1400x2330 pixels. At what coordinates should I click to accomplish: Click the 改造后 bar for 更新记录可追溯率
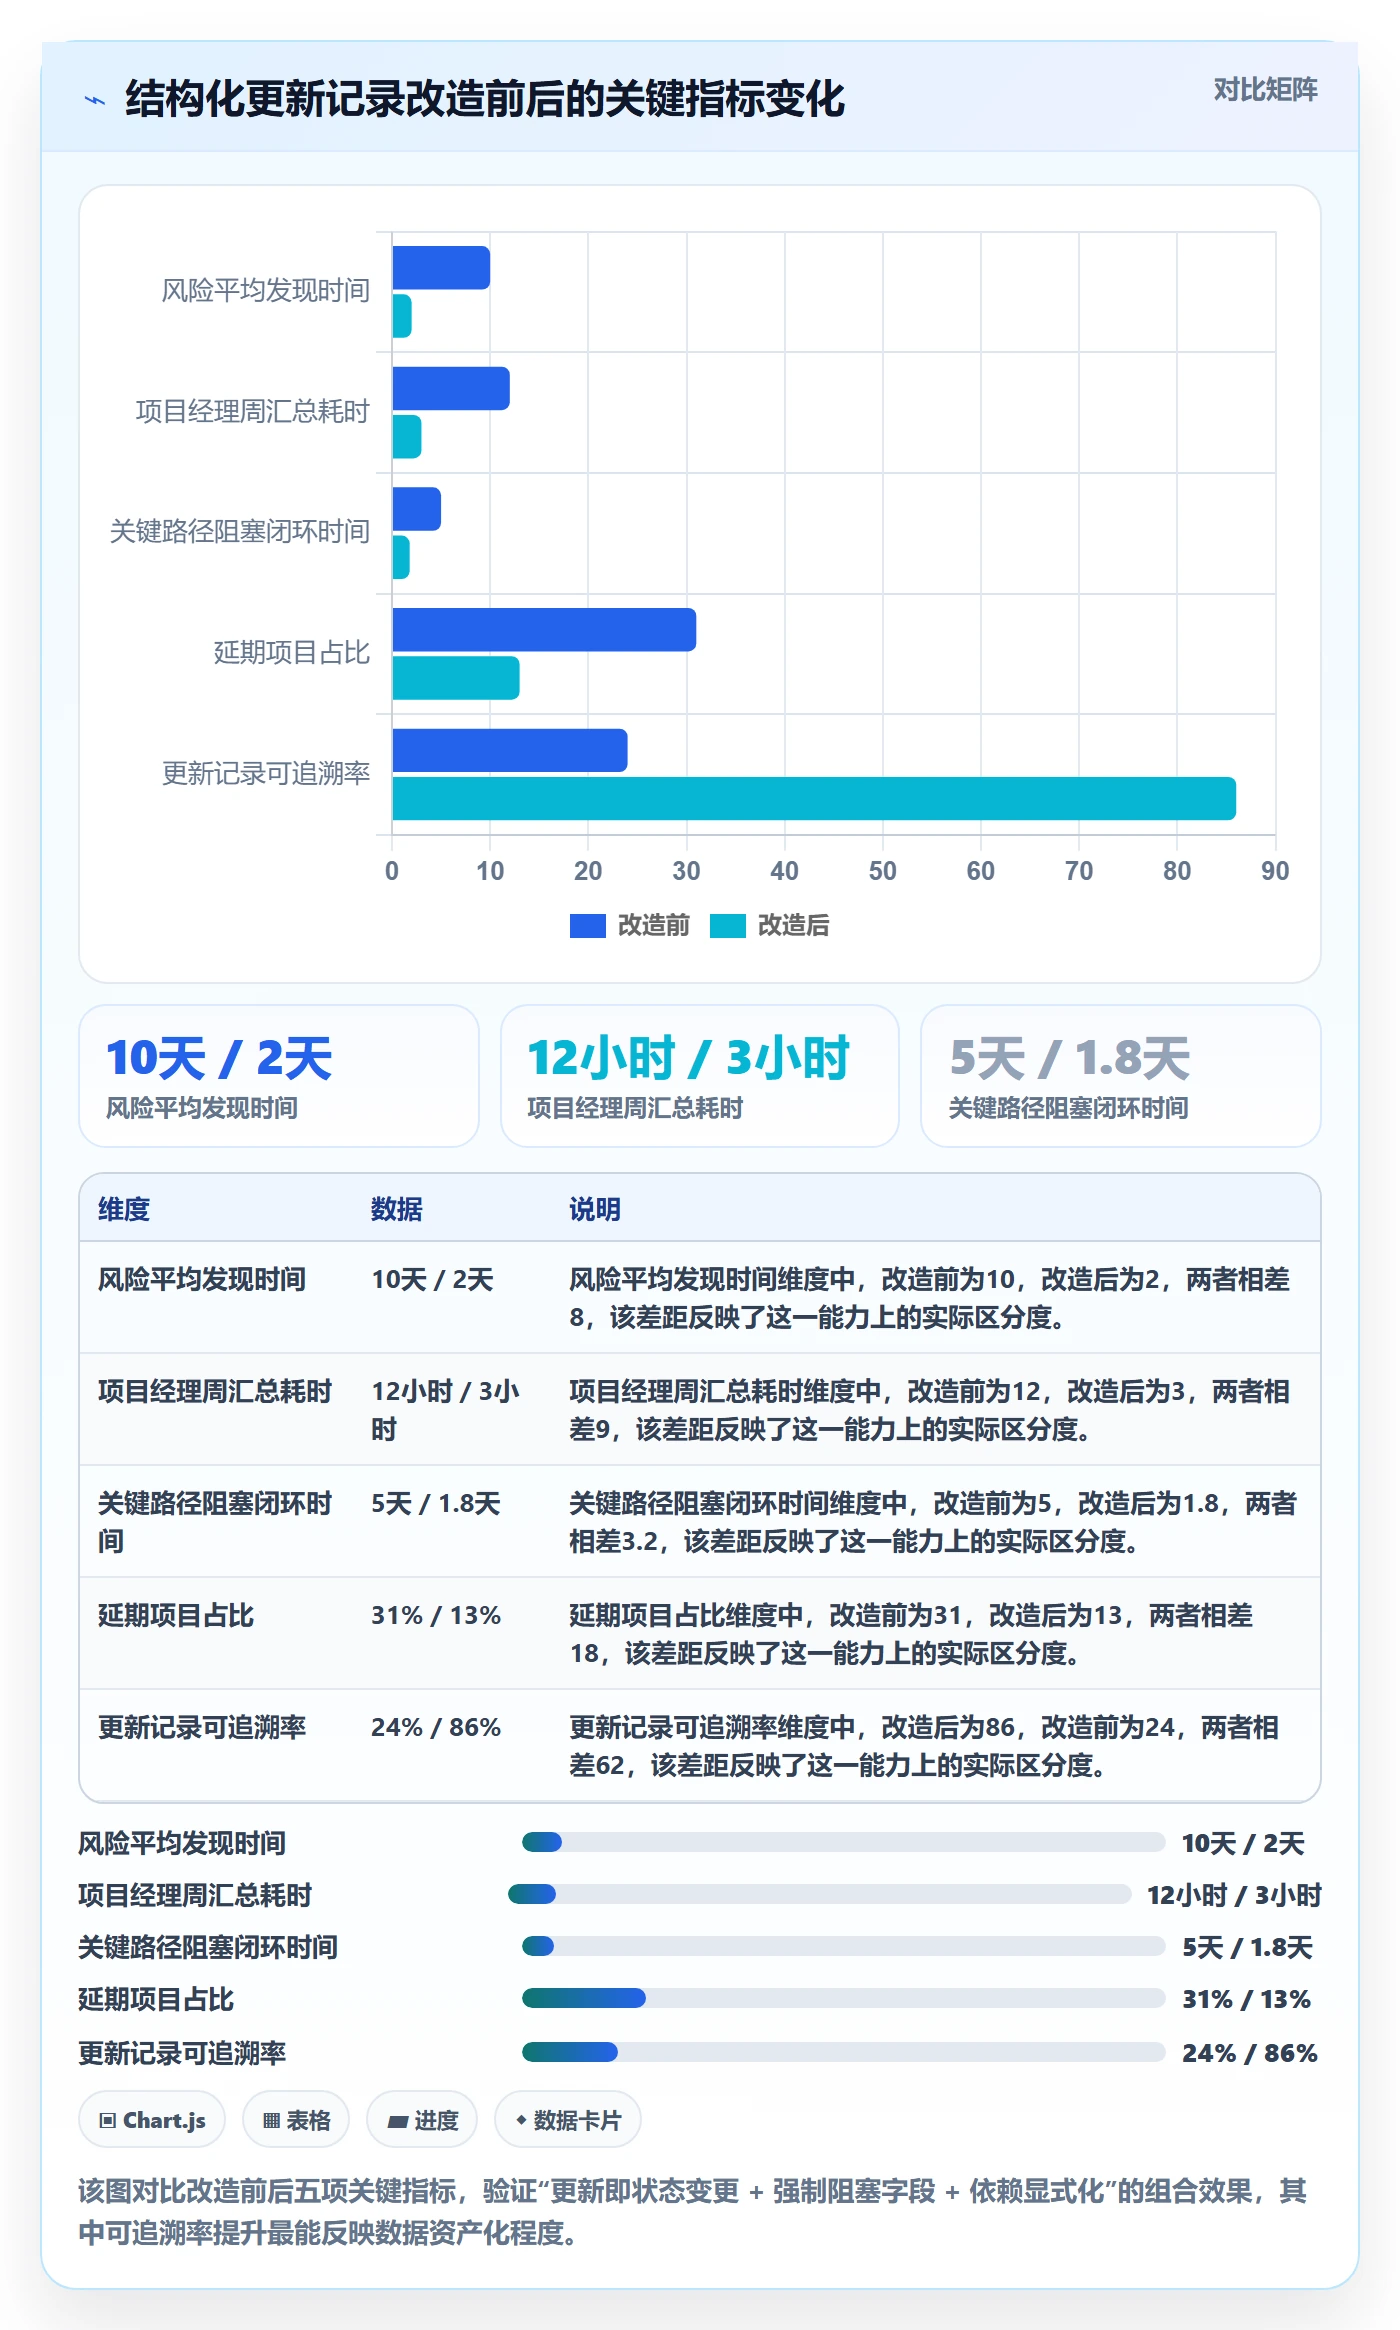814,798
